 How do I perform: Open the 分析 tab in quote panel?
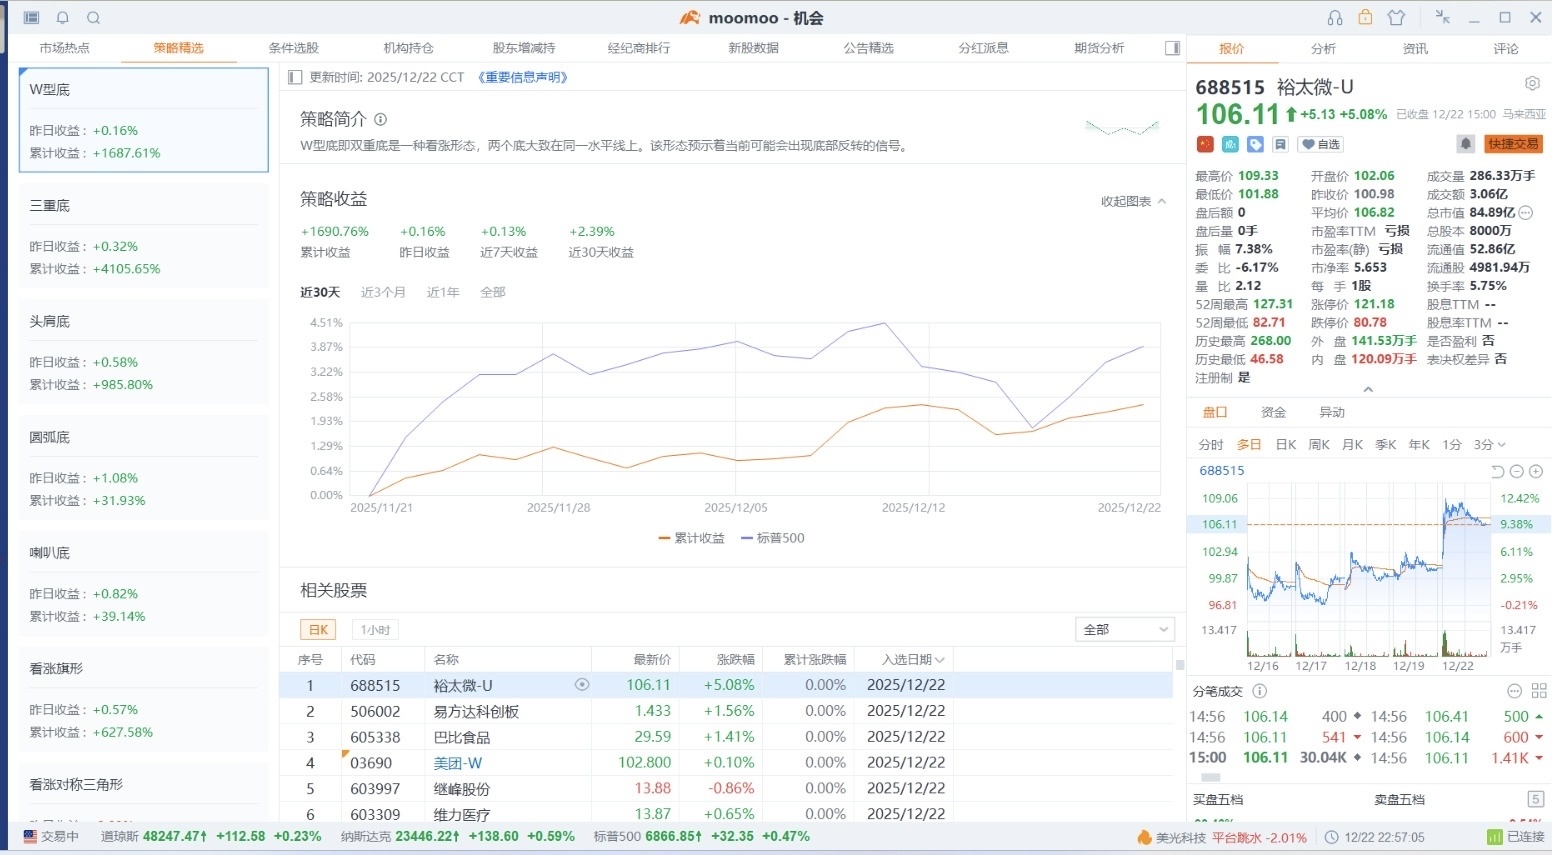click(1324, 49)
